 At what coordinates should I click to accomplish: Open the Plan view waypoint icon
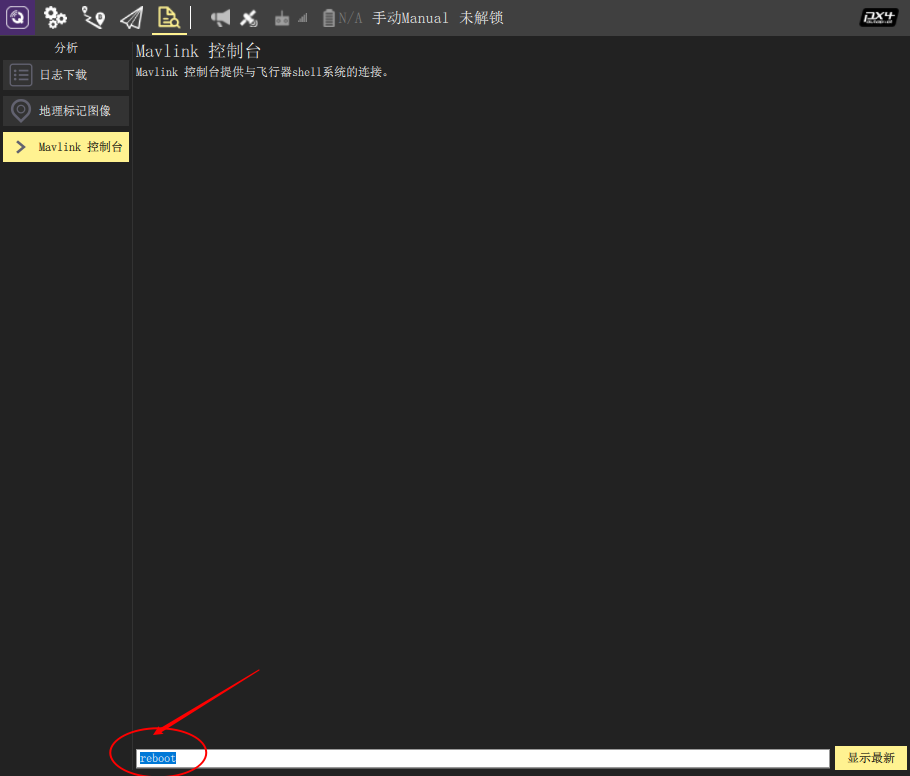93,18
